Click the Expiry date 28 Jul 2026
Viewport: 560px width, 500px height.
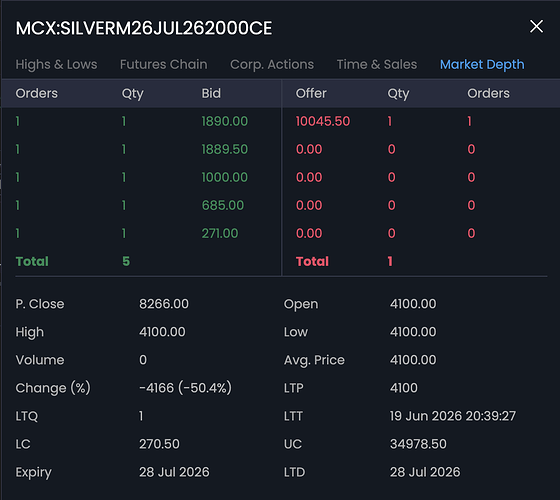(x=174, y=472)
